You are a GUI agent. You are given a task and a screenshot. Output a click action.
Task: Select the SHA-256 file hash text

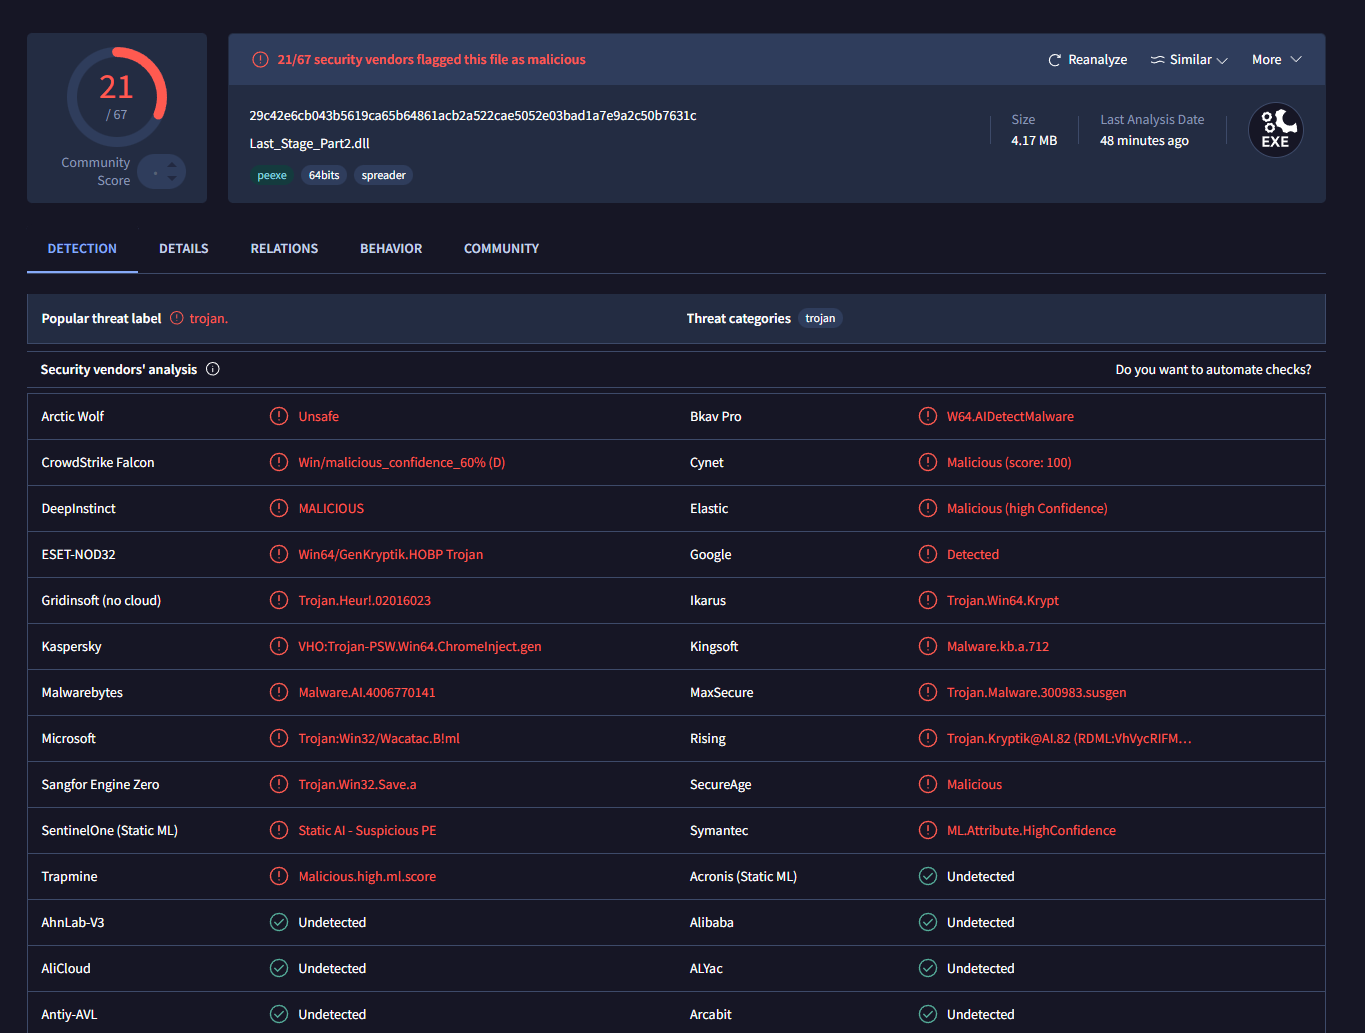click(473, 115)
